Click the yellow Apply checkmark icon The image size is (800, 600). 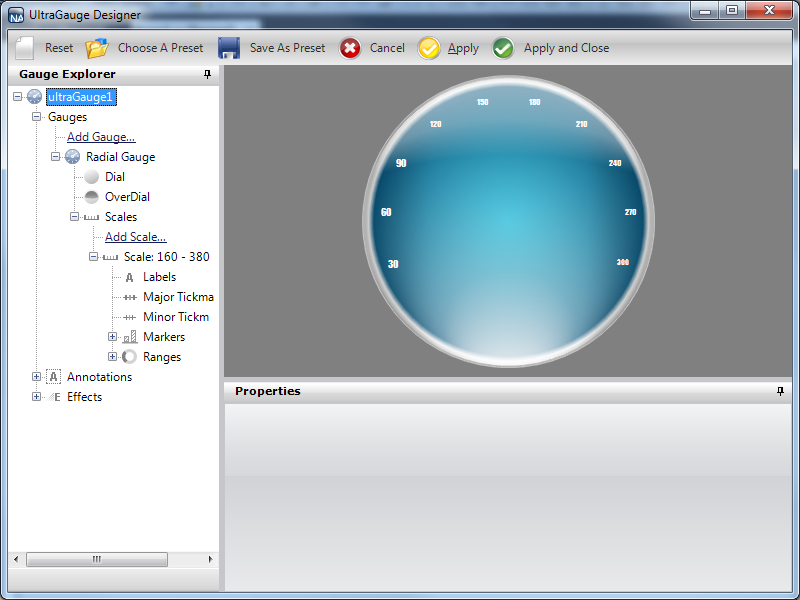click(429, 48)
